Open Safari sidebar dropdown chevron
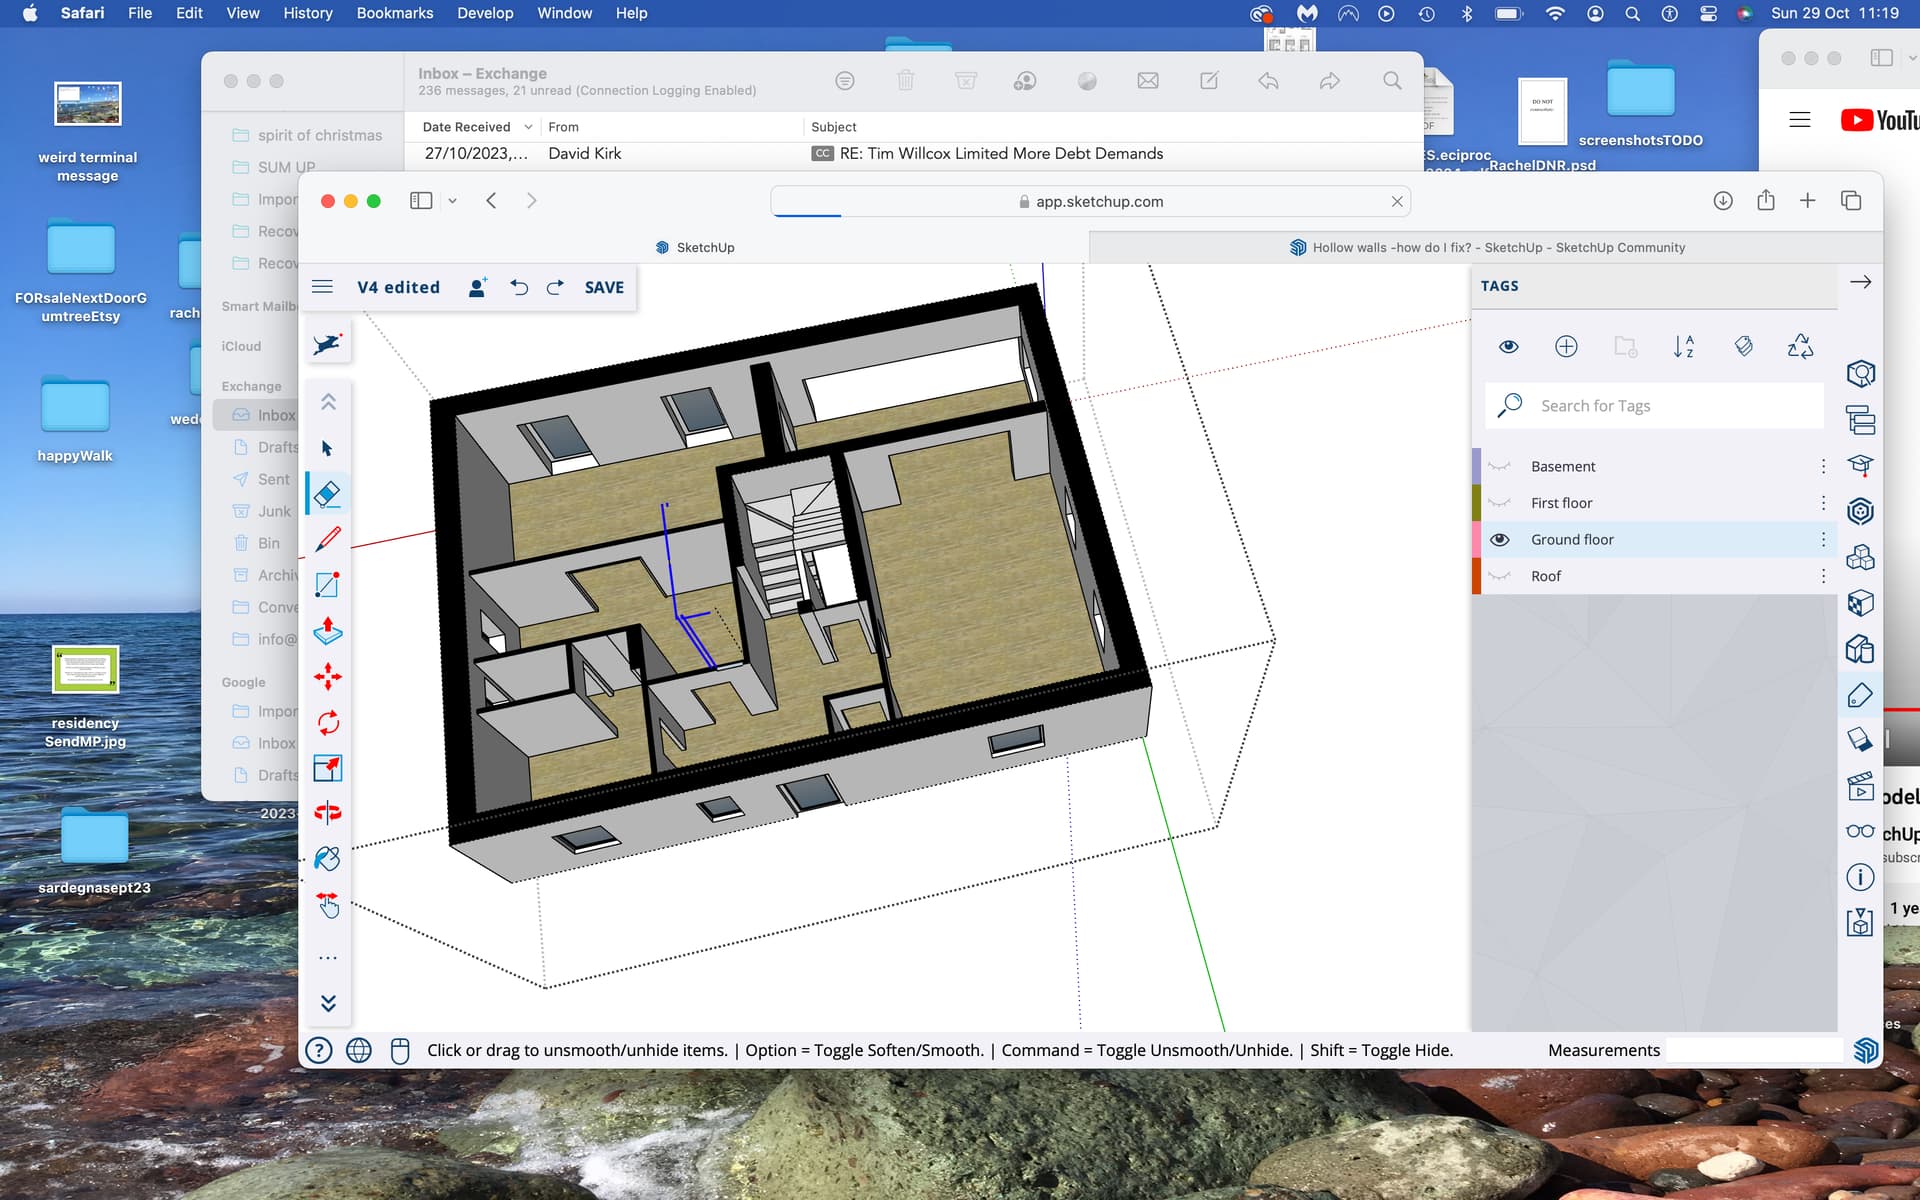 coord(452,201)
